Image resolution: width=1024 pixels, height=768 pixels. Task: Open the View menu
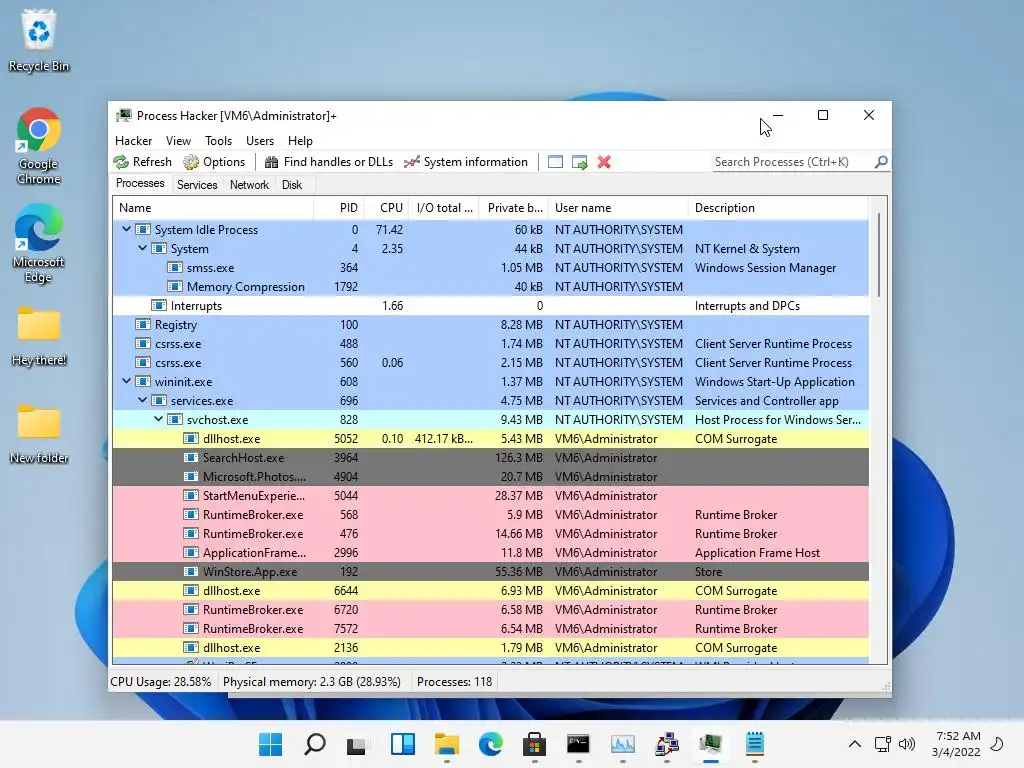[x=178, y=140]
